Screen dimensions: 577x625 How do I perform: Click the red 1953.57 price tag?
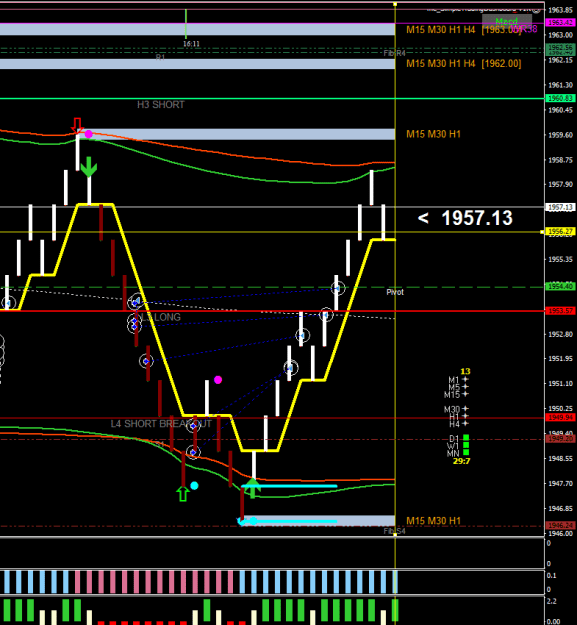click(x=560, y=311)
